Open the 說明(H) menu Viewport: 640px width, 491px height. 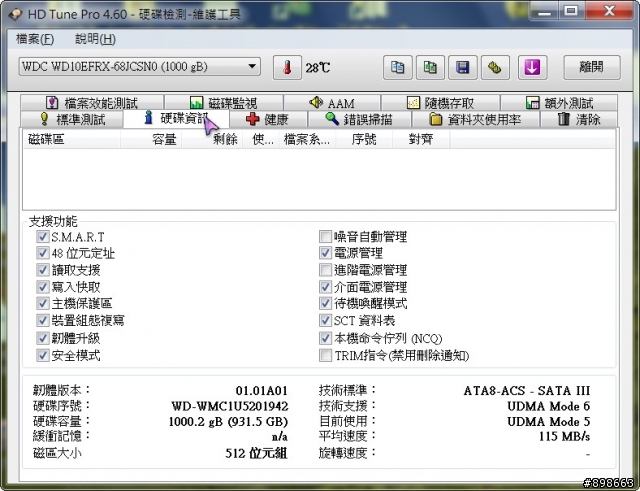pos(95,39)
